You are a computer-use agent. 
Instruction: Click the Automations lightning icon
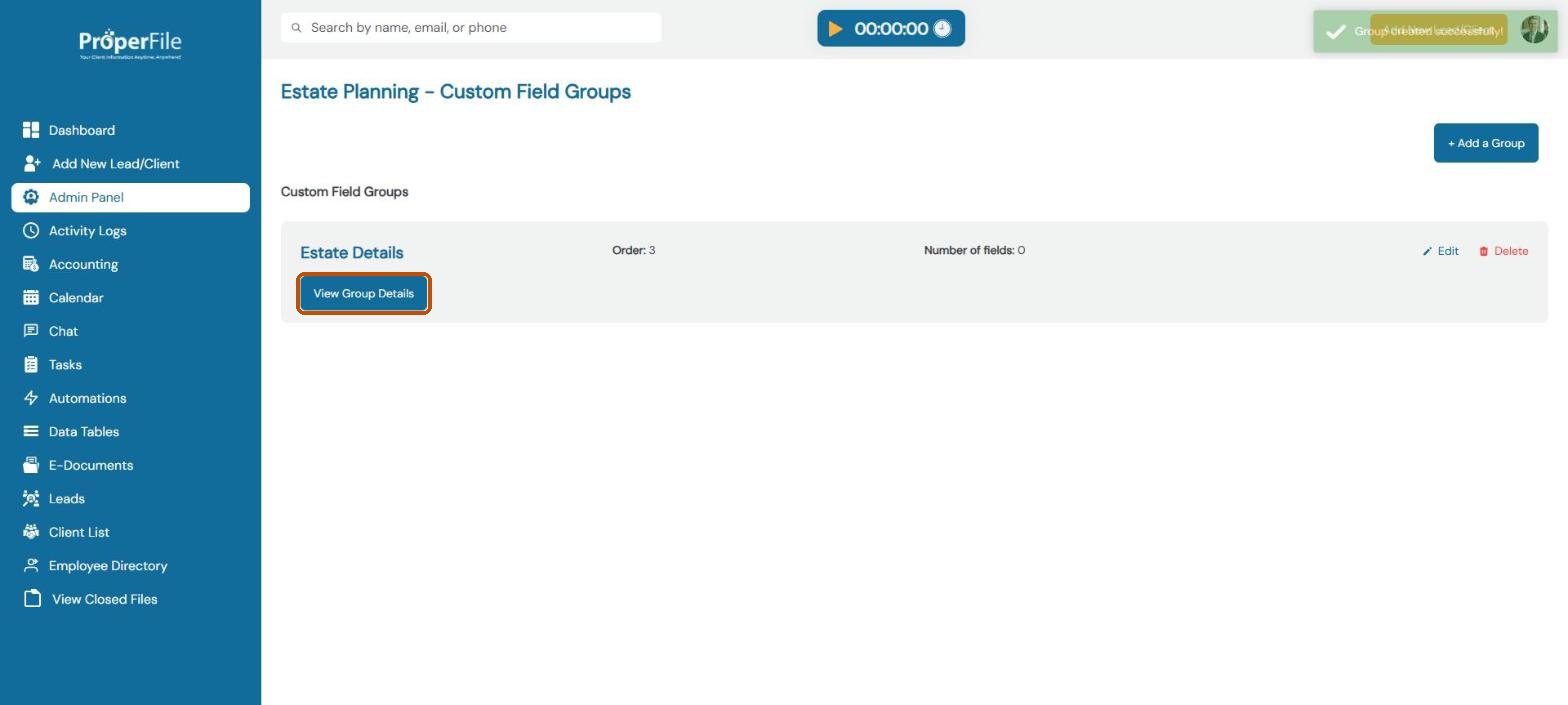click(x=31, y=398)
